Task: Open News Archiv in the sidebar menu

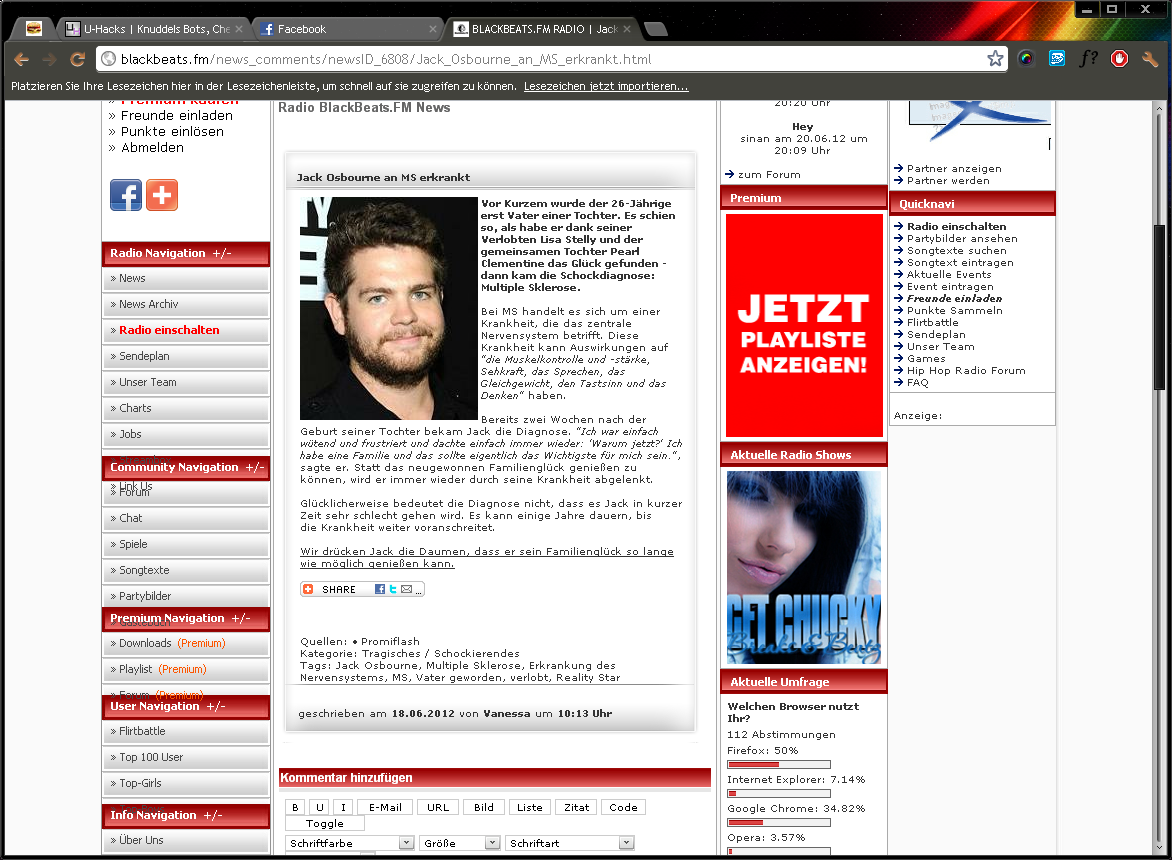Action: tap(185, 304)
